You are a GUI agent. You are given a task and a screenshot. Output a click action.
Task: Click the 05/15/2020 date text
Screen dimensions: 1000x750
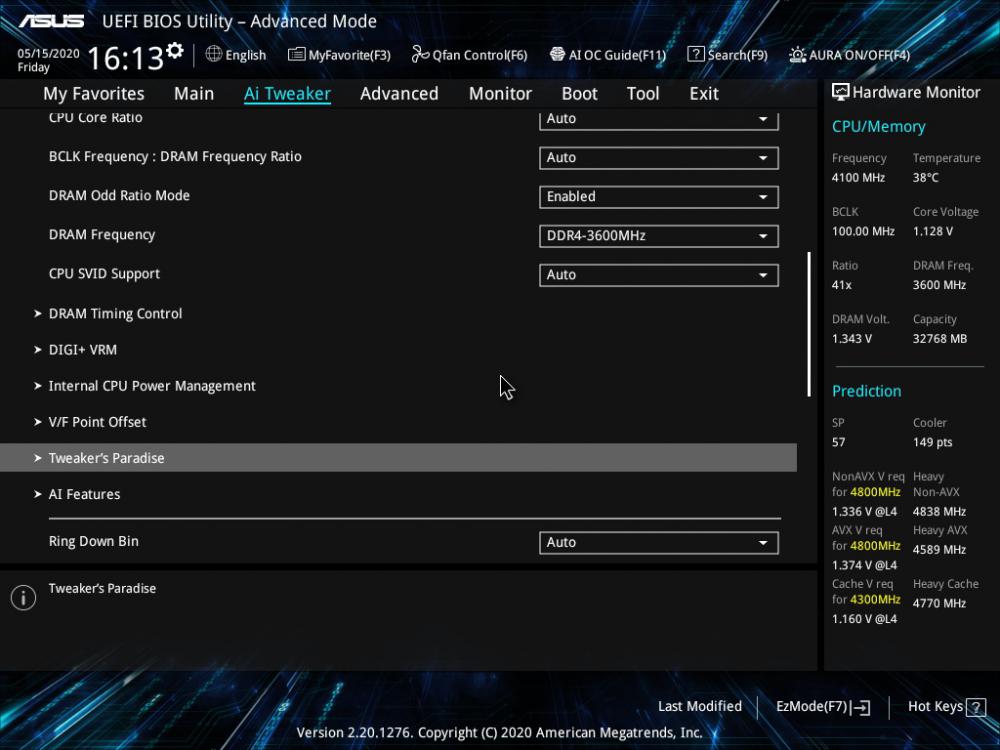coord(48,54)
